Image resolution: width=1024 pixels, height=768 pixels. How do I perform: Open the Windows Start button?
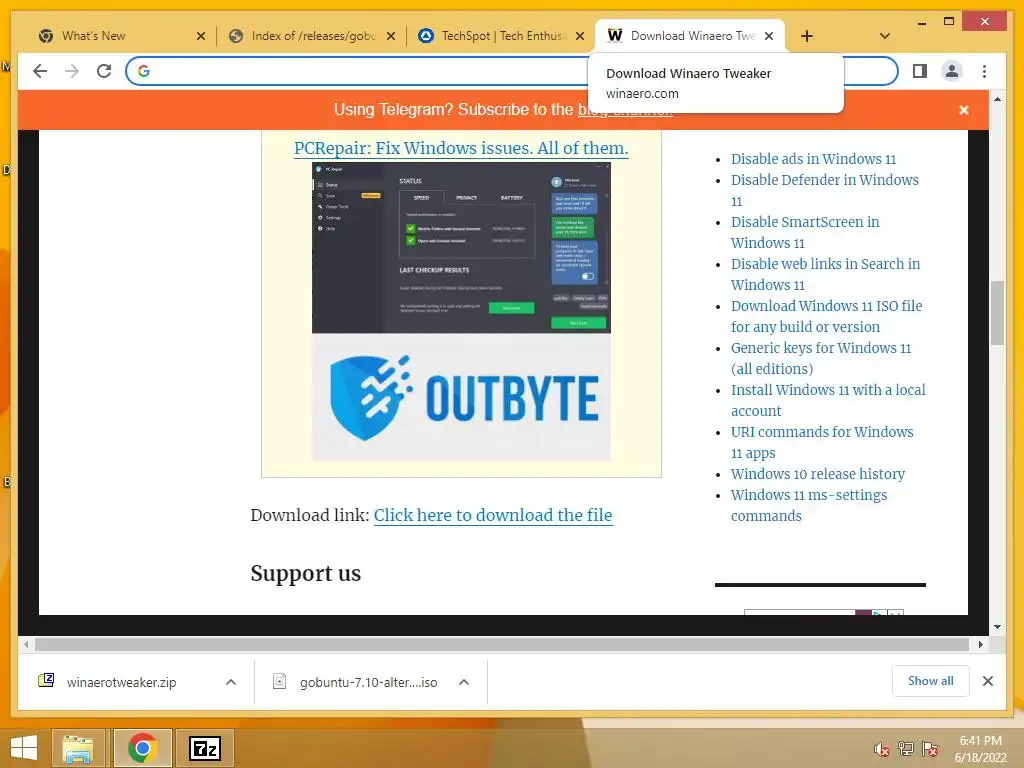(x=24, y=748)
